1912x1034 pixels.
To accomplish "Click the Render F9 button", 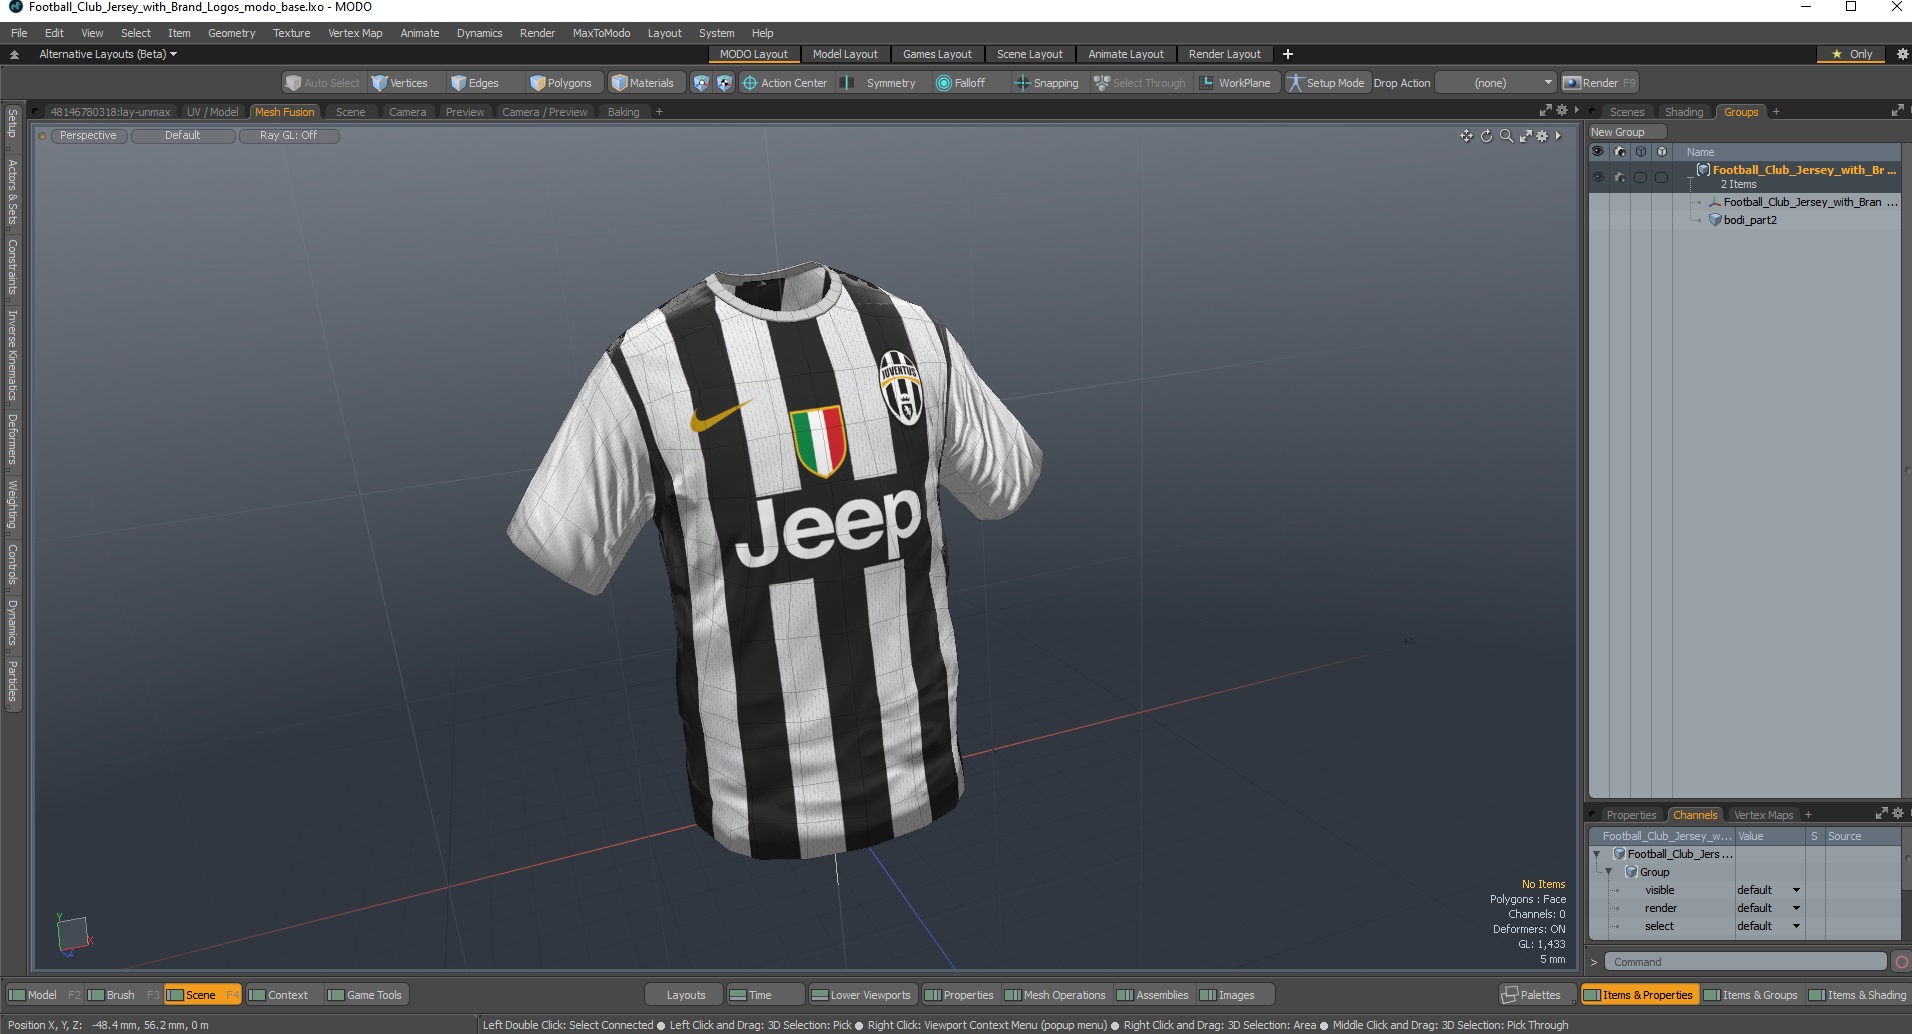I will 1600,83.
